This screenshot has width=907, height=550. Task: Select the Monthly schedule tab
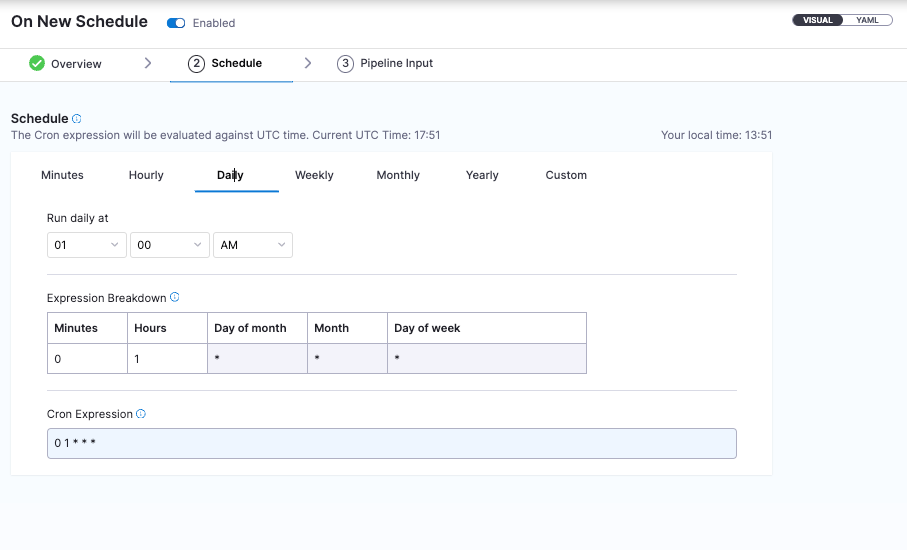(x=398, y=175)
